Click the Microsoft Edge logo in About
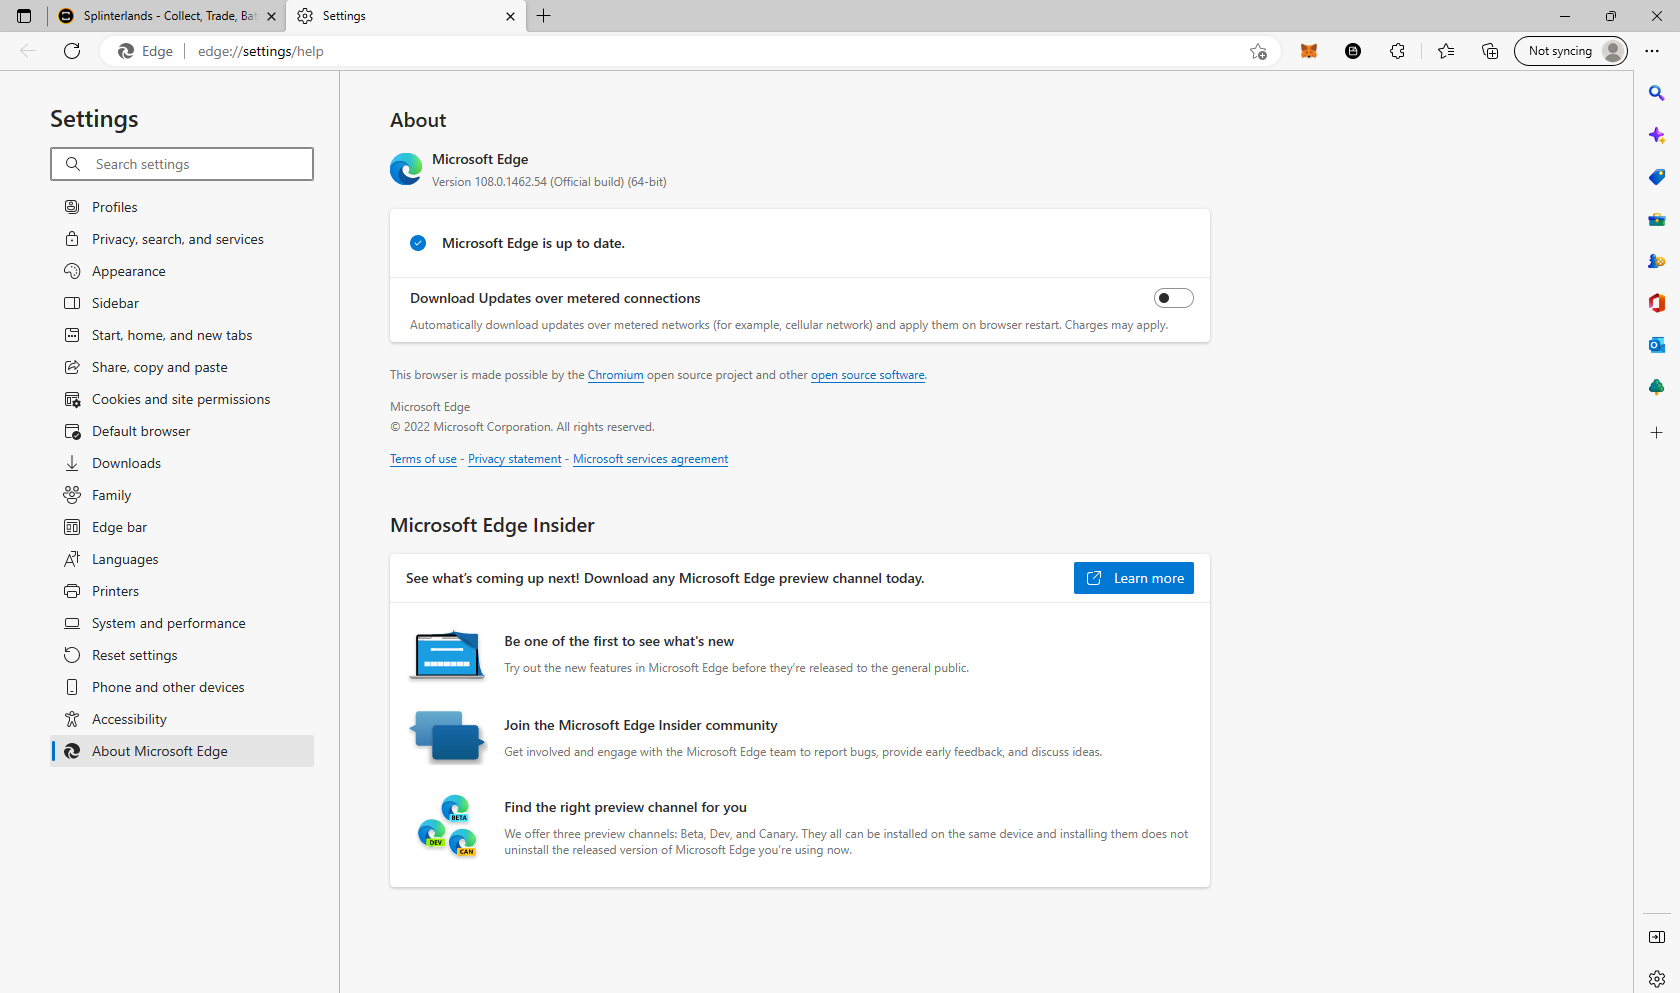 point(406,169)
